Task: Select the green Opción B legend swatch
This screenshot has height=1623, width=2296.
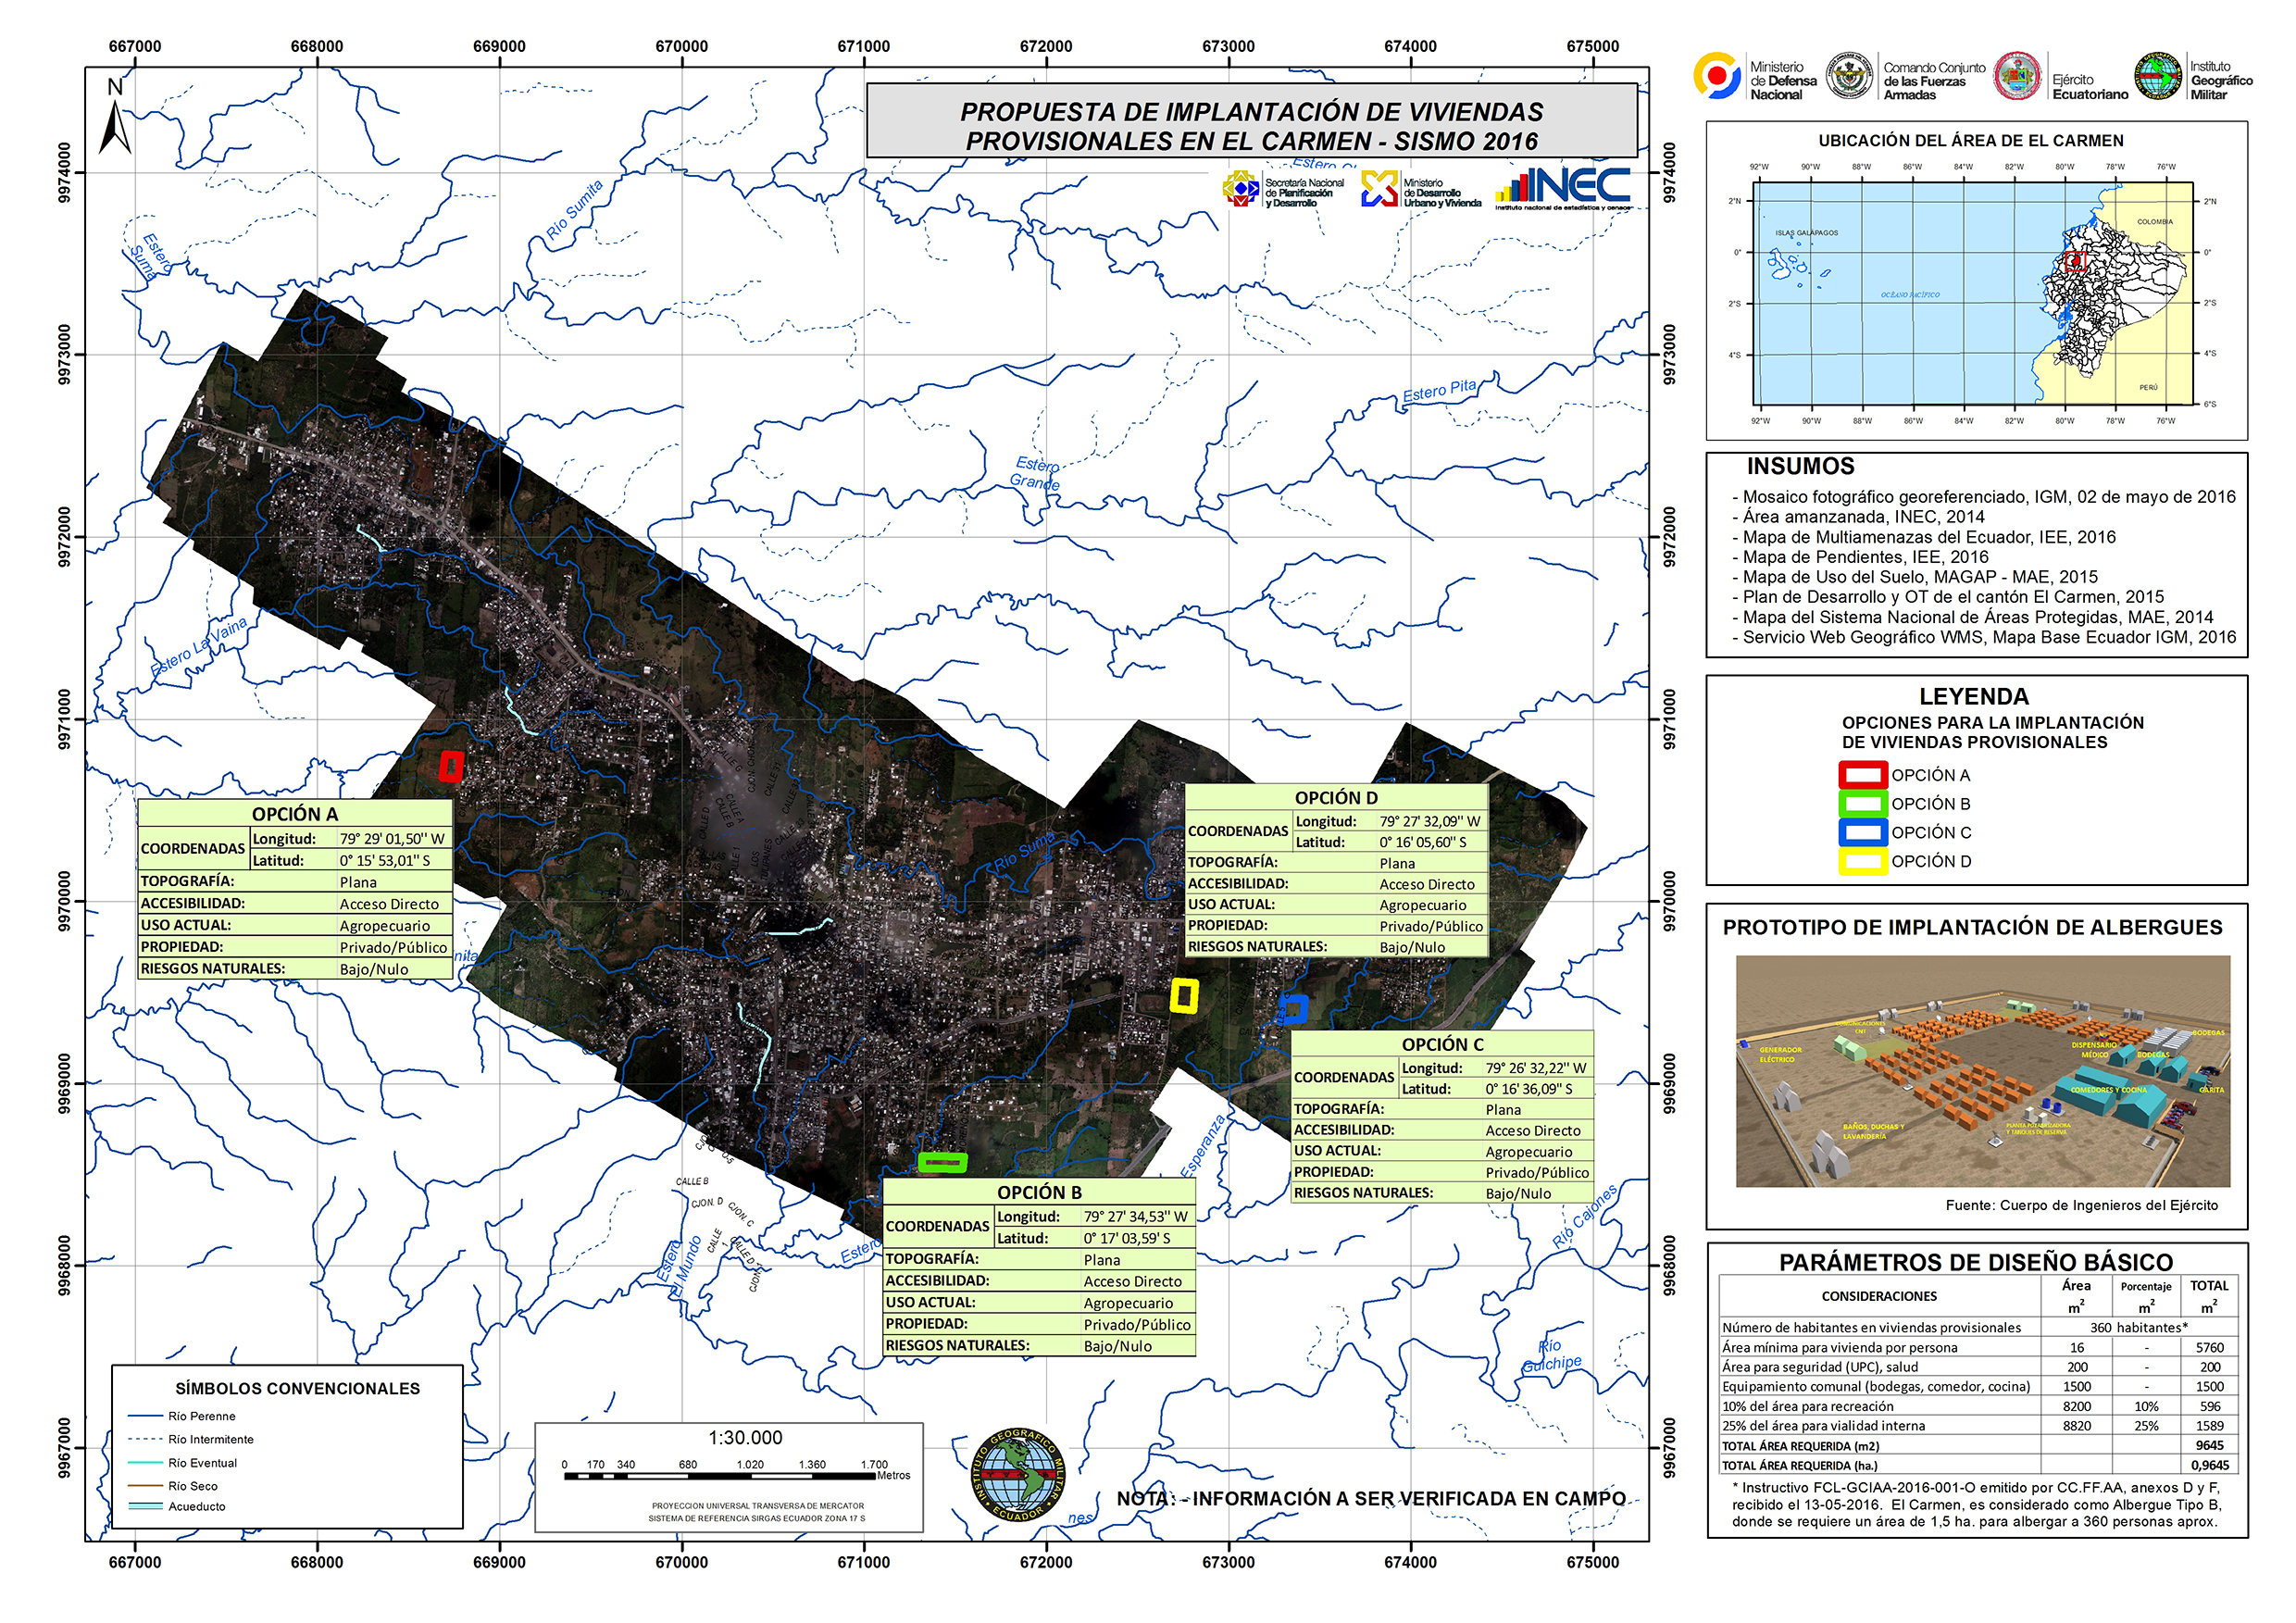Action: [1862, 804]
